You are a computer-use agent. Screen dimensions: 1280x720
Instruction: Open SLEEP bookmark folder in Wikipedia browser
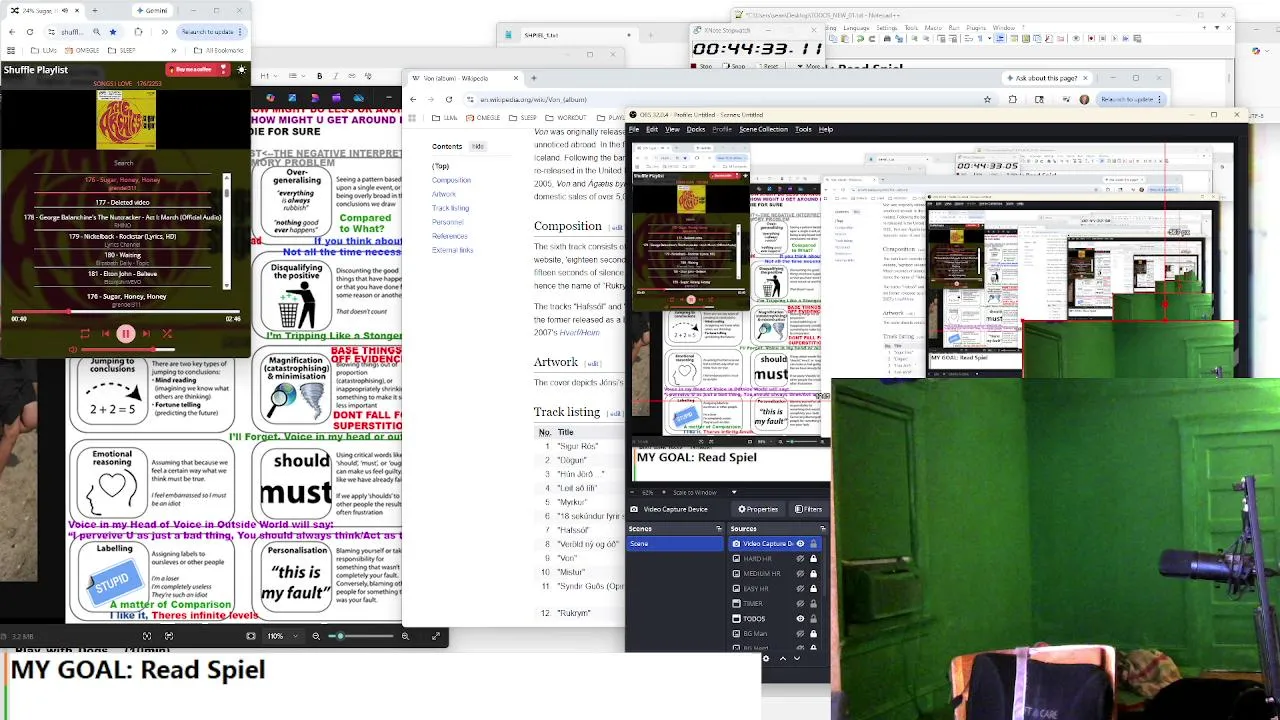point(524,118)
